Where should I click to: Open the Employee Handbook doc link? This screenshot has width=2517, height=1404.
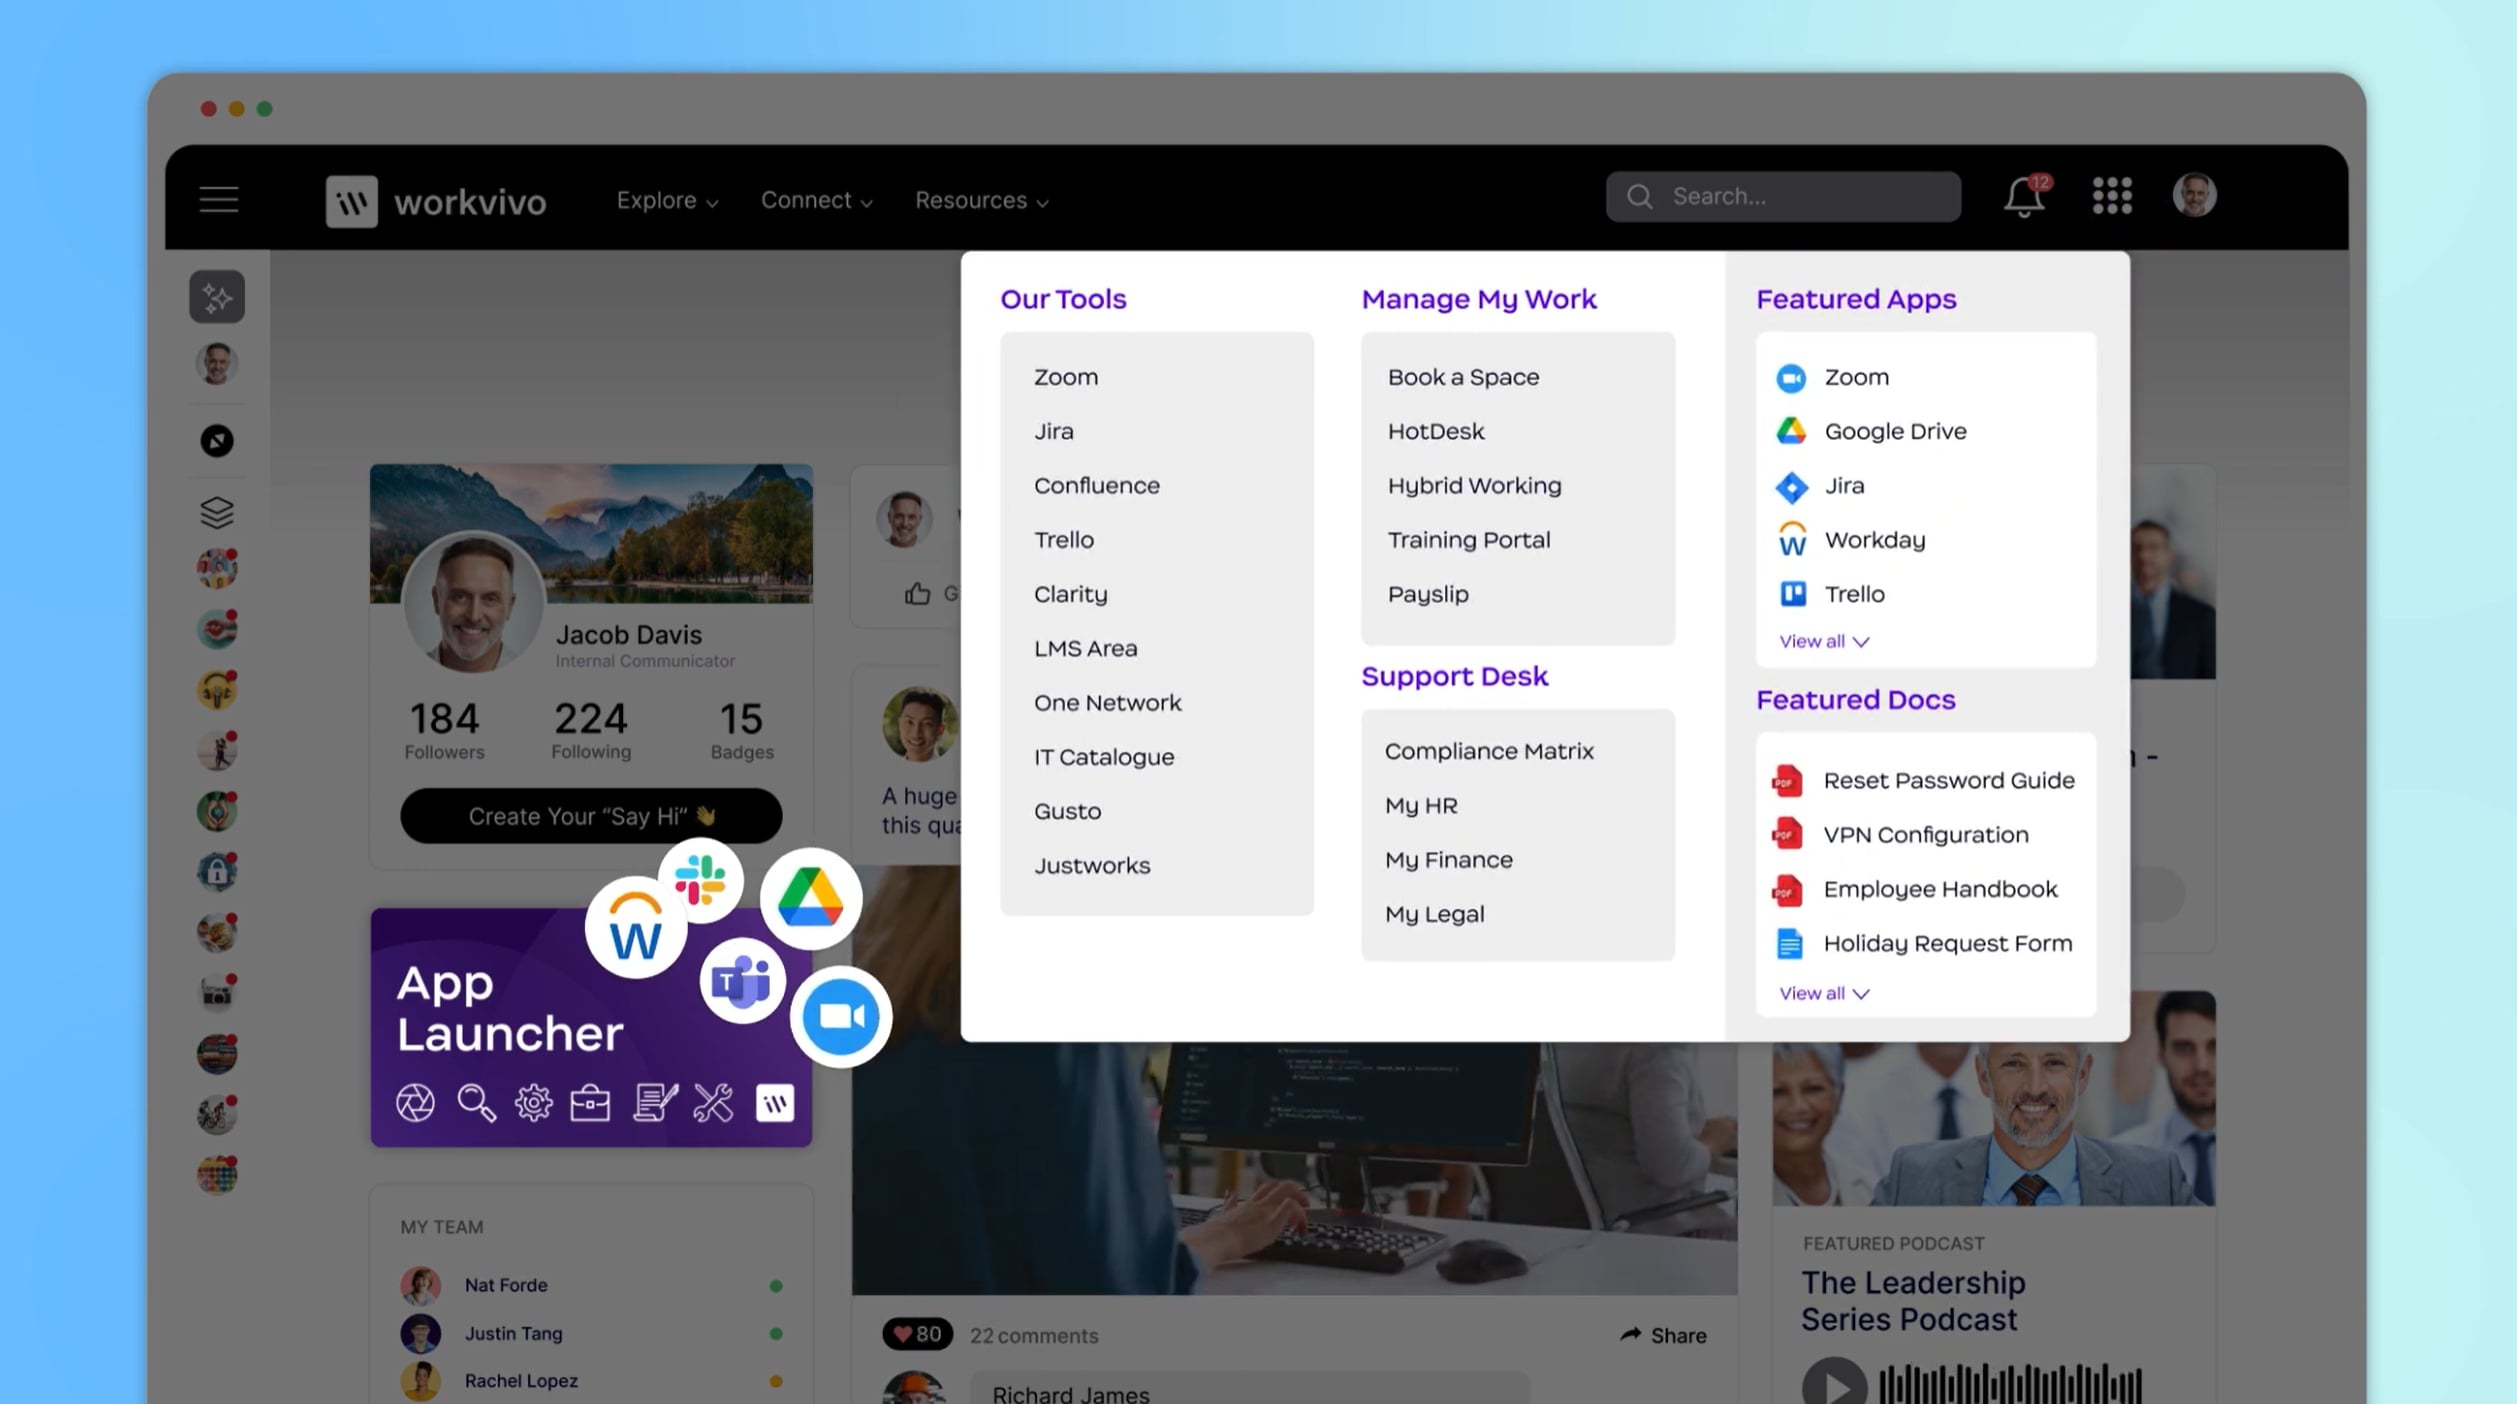coord(1940,889)
